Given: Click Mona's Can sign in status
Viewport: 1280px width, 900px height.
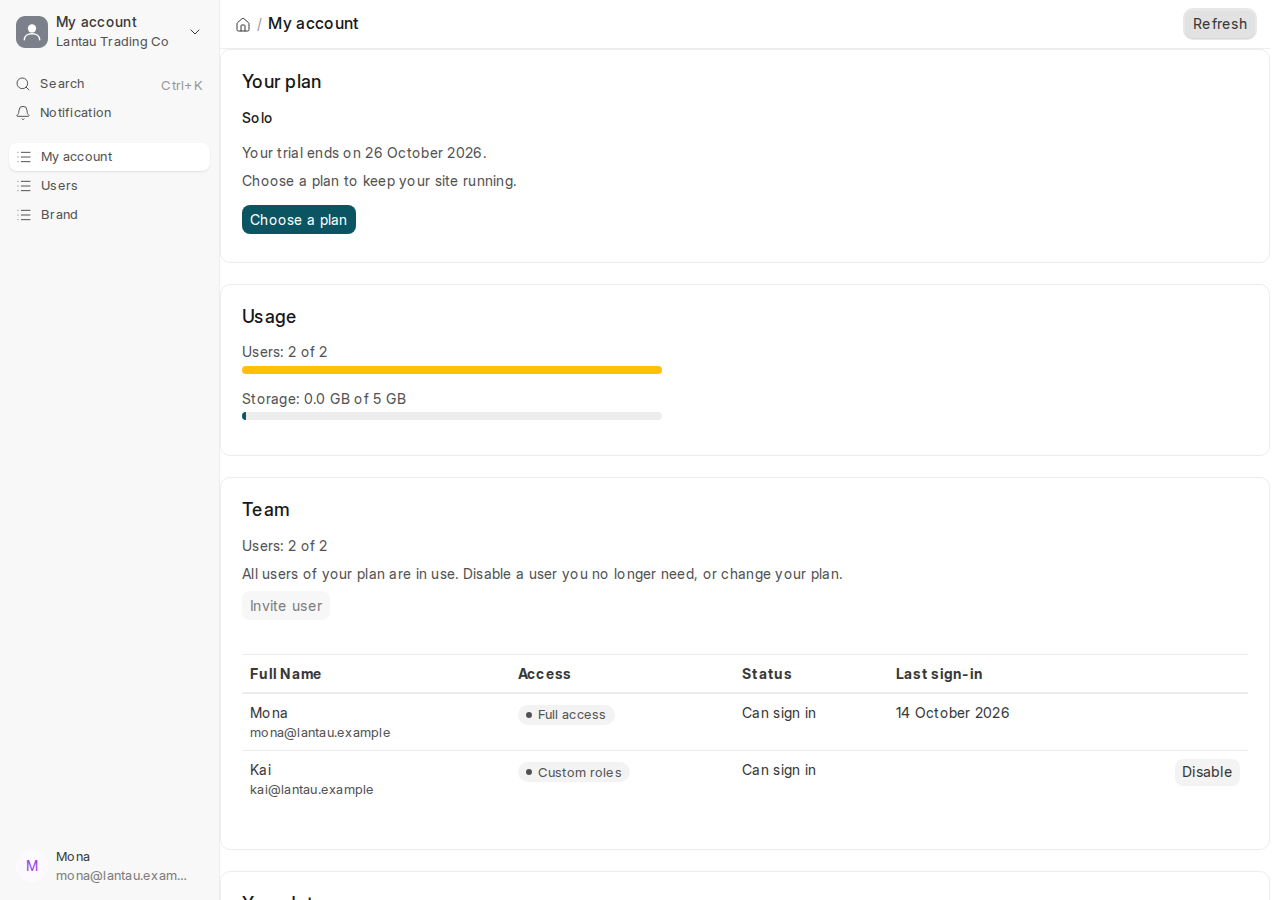Looking at the screenshot, I should [779, 713].
